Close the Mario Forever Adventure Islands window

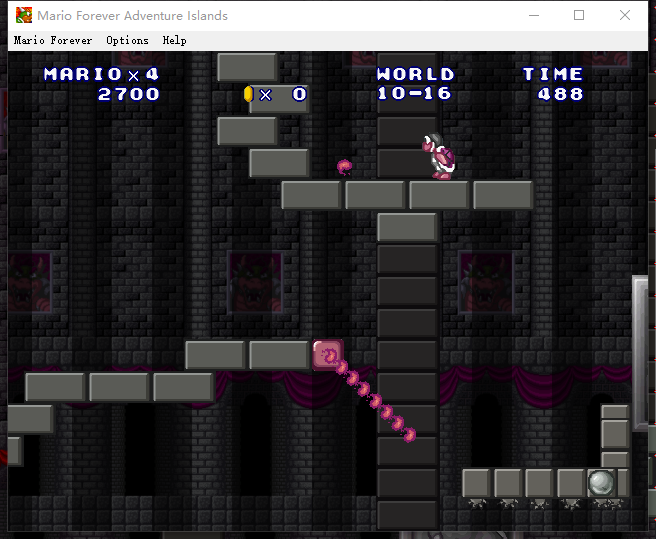point(625,15)
